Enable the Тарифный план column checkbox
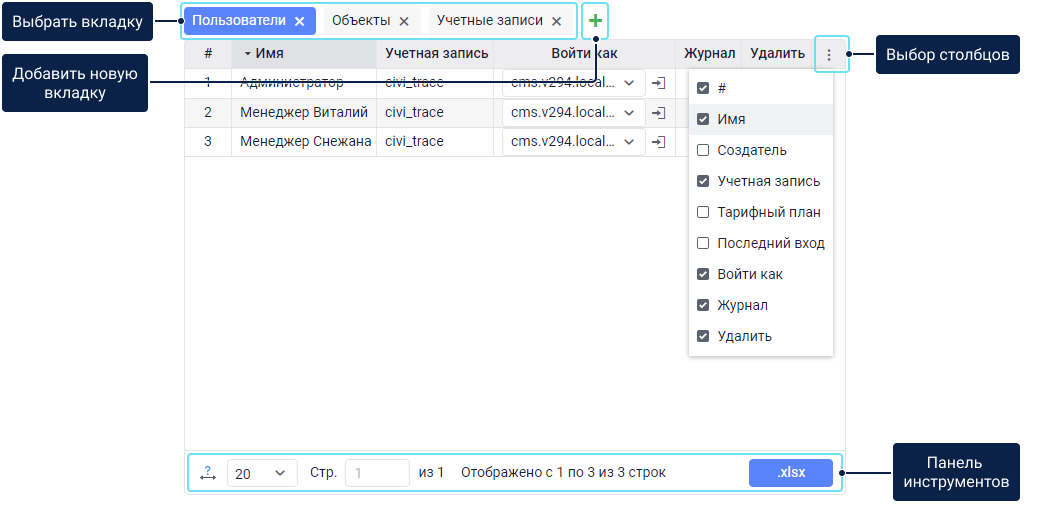Viewport: 1049px width, 505px height. pyautogui.click(x=703, y=212)
